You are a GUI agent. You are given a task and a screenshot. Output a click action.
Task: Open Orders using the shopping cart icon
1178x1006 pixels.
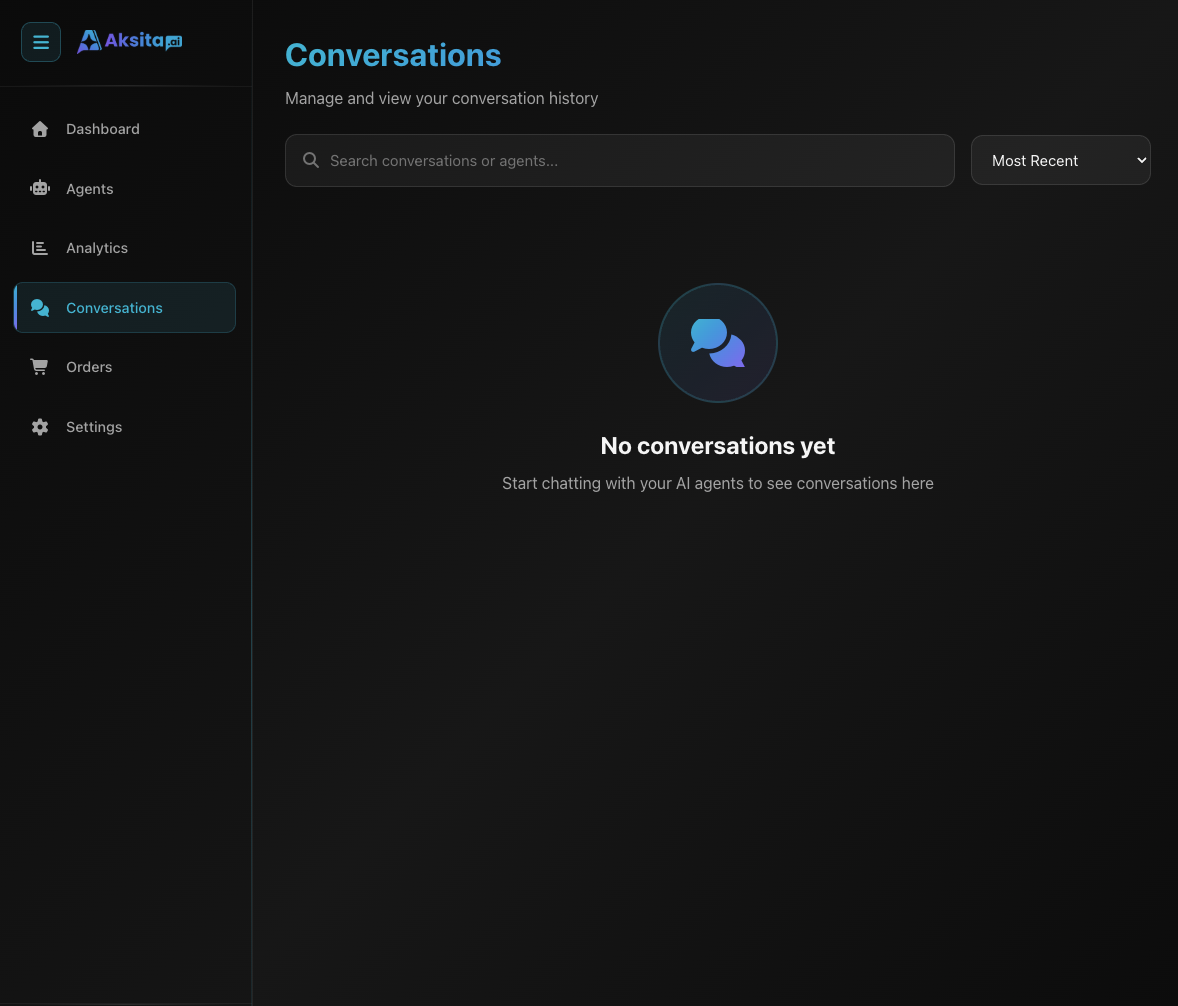pos(39,367)
